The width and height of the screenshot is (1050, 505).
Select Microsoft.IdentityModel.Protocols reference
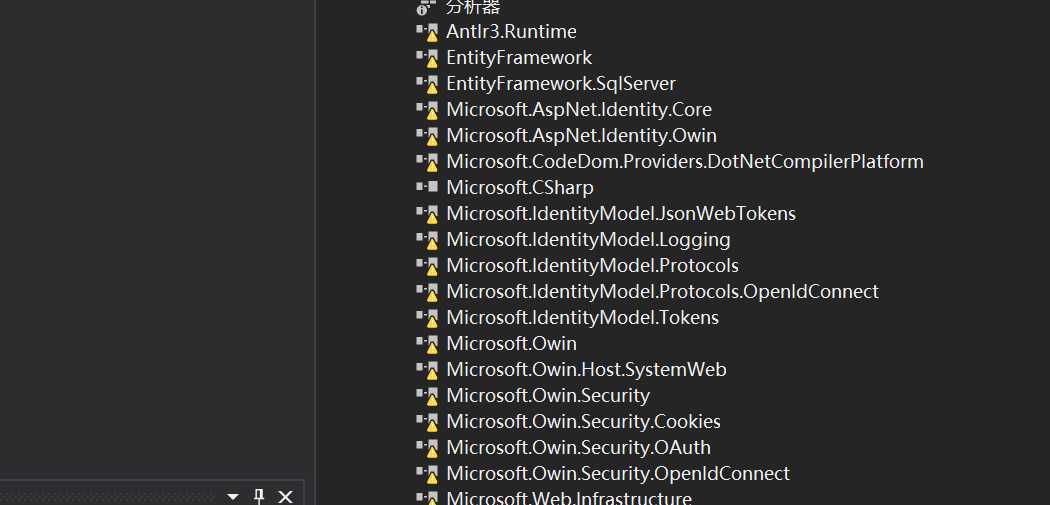click(592, 266)
